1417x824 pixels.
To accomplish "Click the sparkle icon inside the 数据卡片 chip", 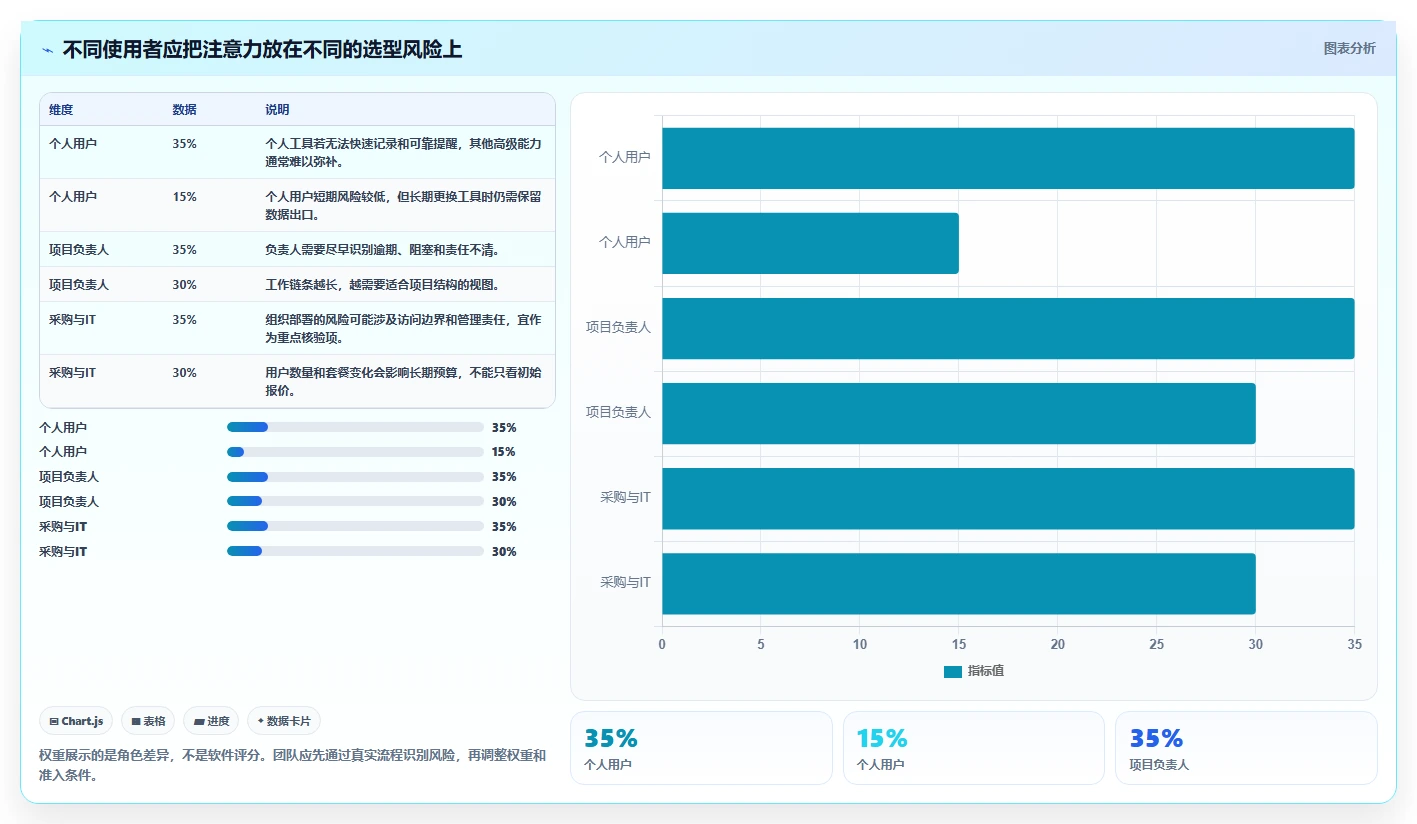I will click(260, 721).
